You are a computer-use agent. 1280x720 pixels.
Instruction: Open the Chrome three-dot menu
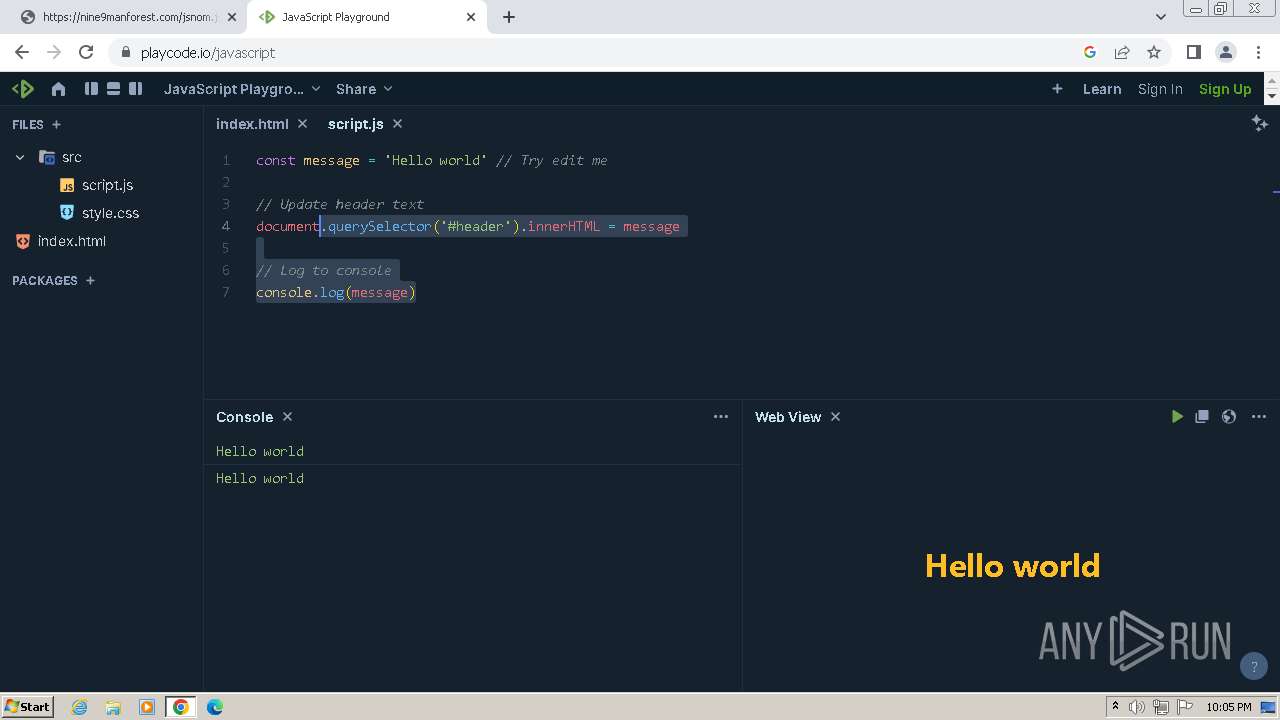1257,52
